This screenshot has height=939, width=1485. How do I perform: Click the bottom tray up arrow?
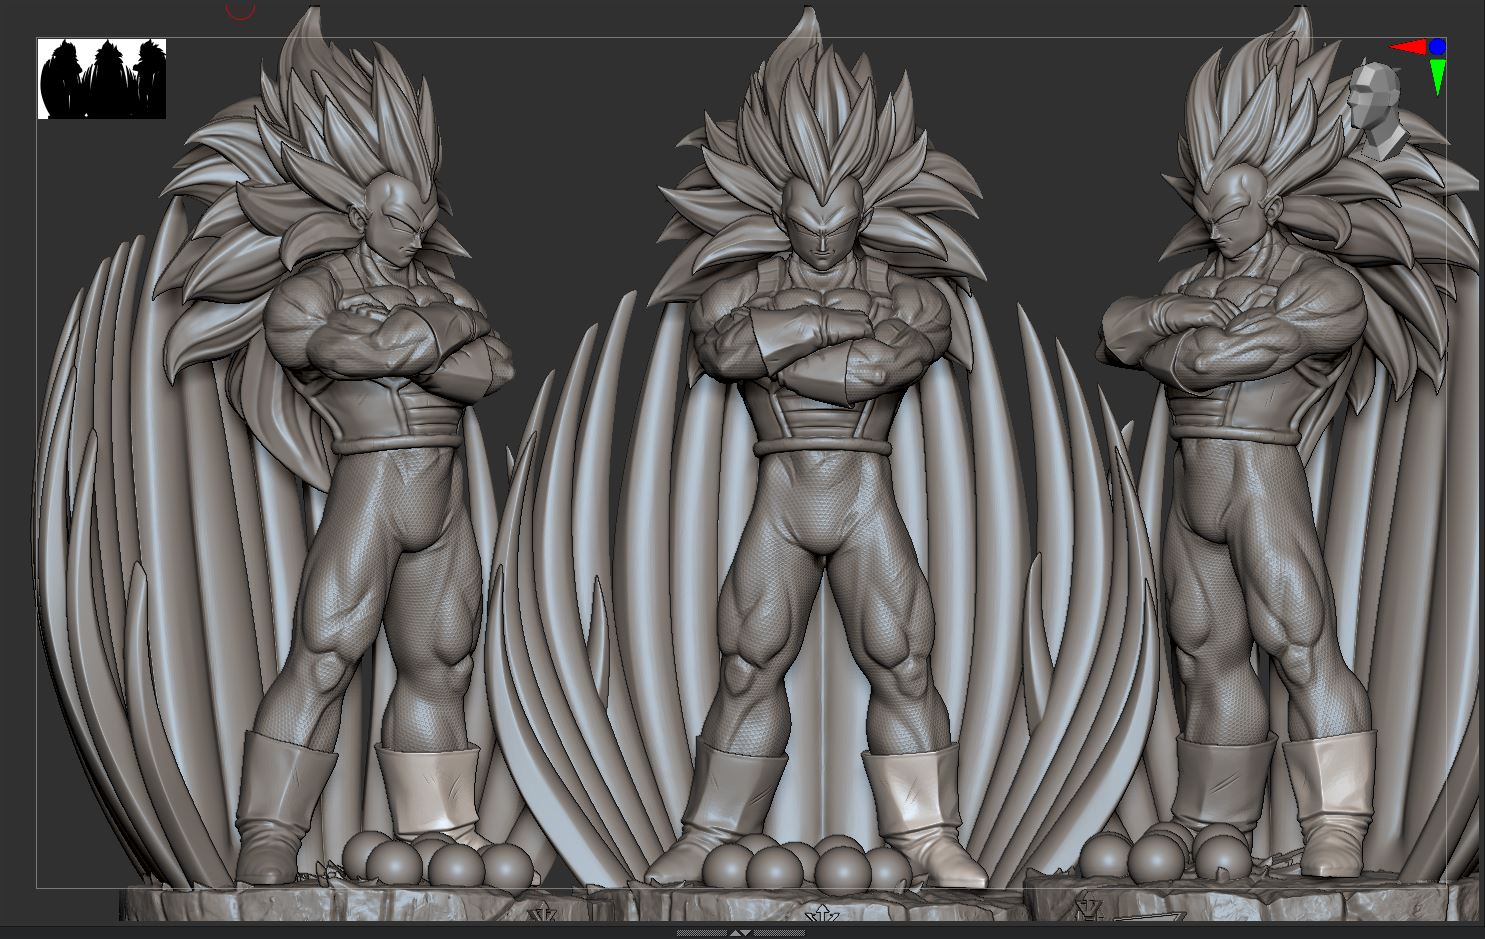[x=735, y=933]
